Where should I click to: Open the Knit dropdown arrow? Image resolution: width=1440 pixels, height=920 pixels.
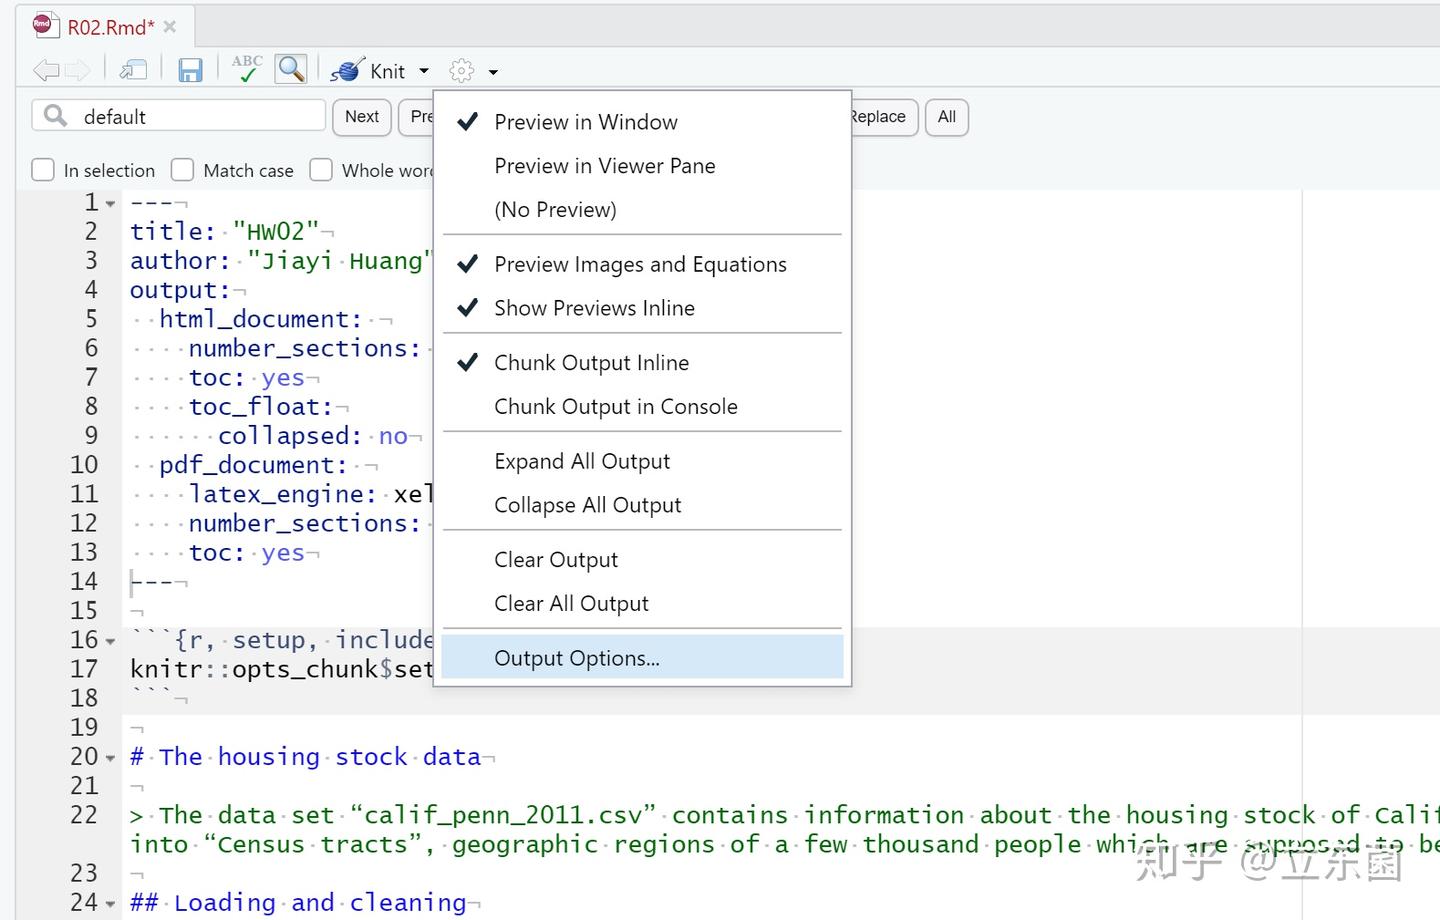[424, 71]
